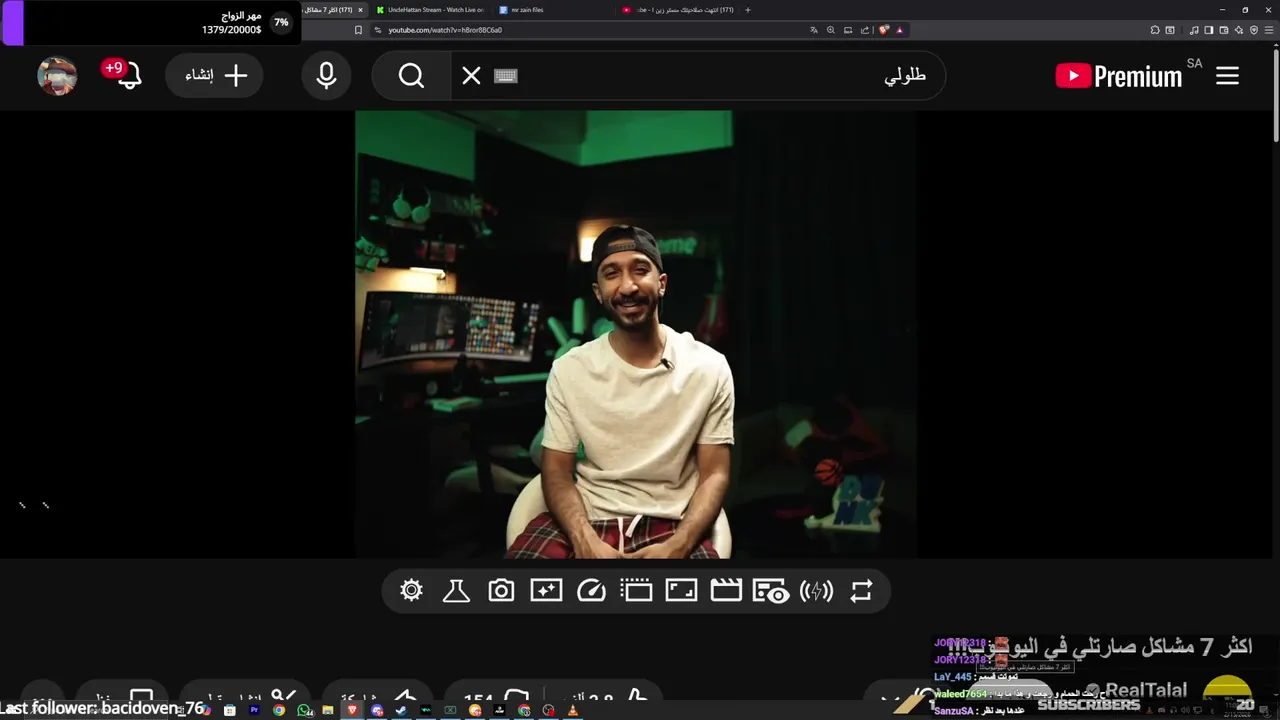The height and width of the screenshot is (720, 1280).
Task: Click the bookmark icon left of address bar
Action: [x=358, y=30]
